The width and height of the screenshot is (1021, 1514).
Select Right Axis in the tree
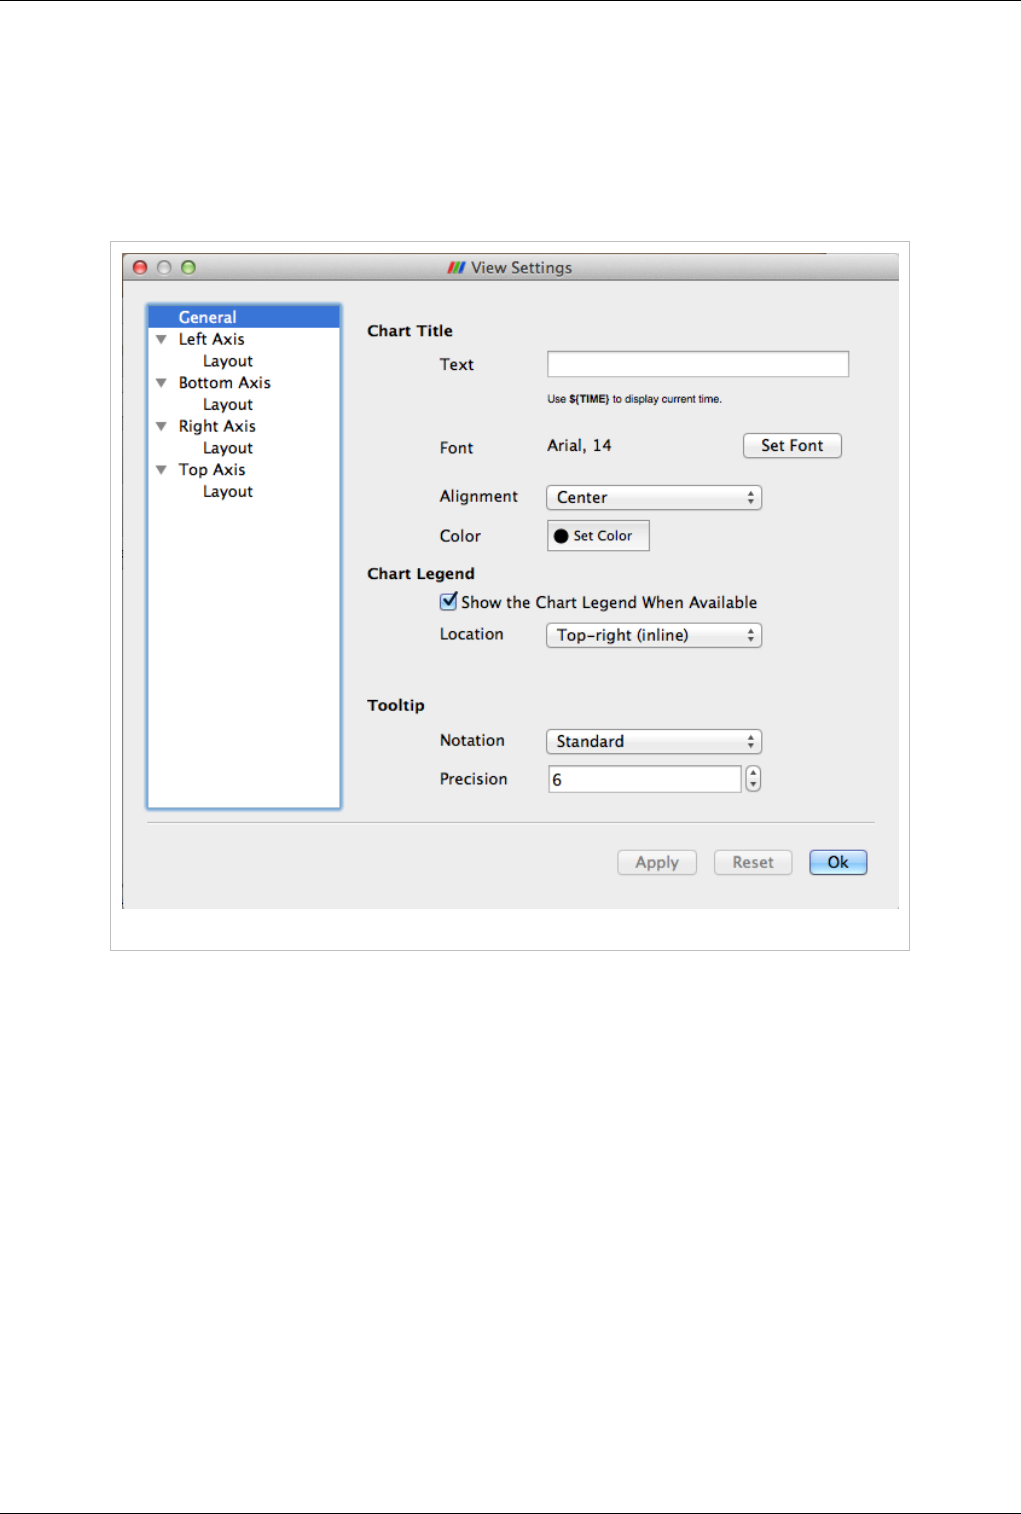click(x=217, y=426)
